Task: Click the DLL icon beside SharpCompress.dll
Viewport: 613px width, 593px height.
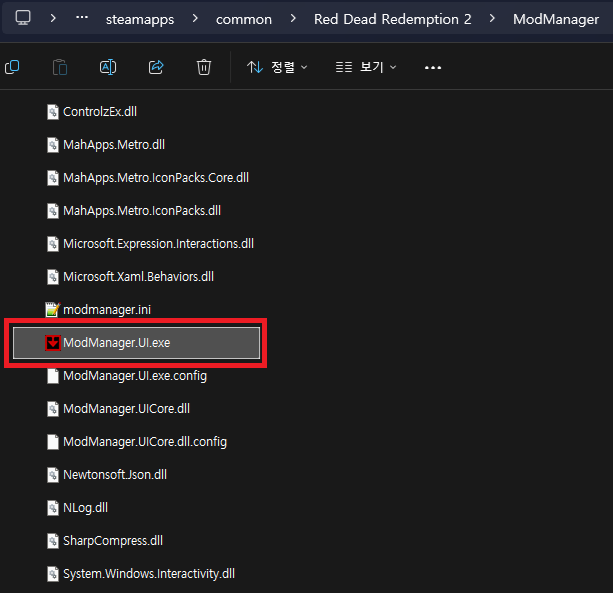Action: (x=53, y=541)
